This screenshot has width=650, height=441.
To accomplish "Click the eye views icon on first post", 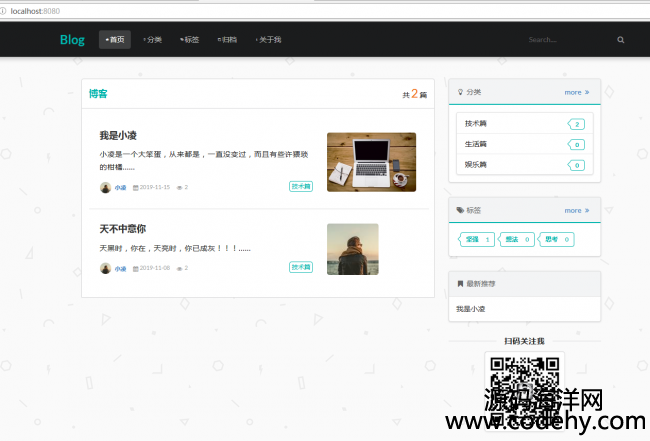I will point(179,187).
